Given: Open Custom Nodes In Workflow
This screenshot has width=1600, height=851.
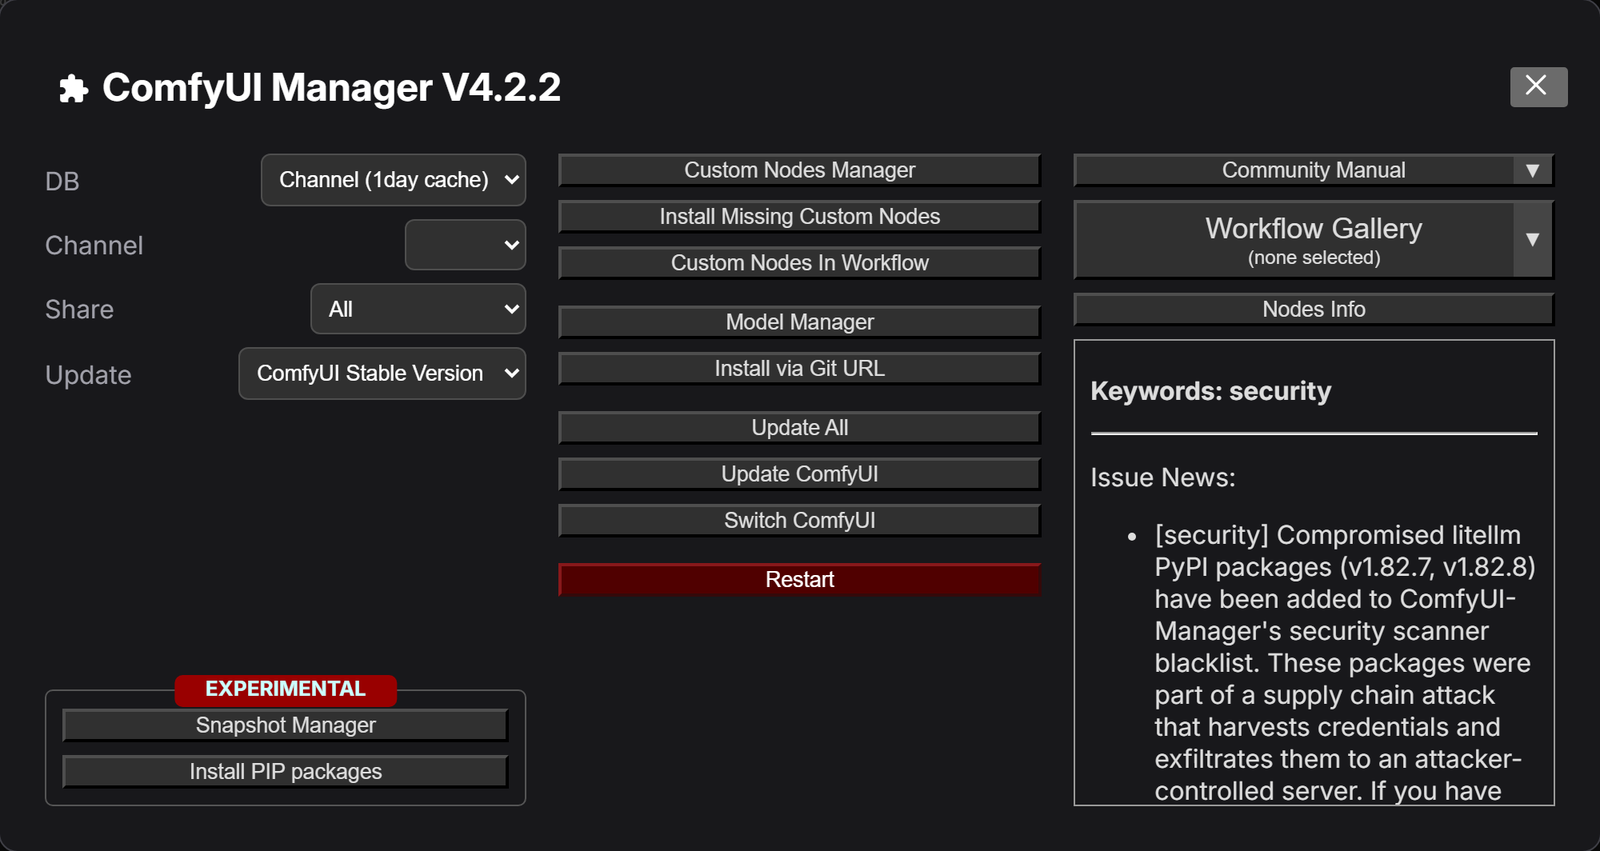Looking at the screenshot, I should point(799,263).
